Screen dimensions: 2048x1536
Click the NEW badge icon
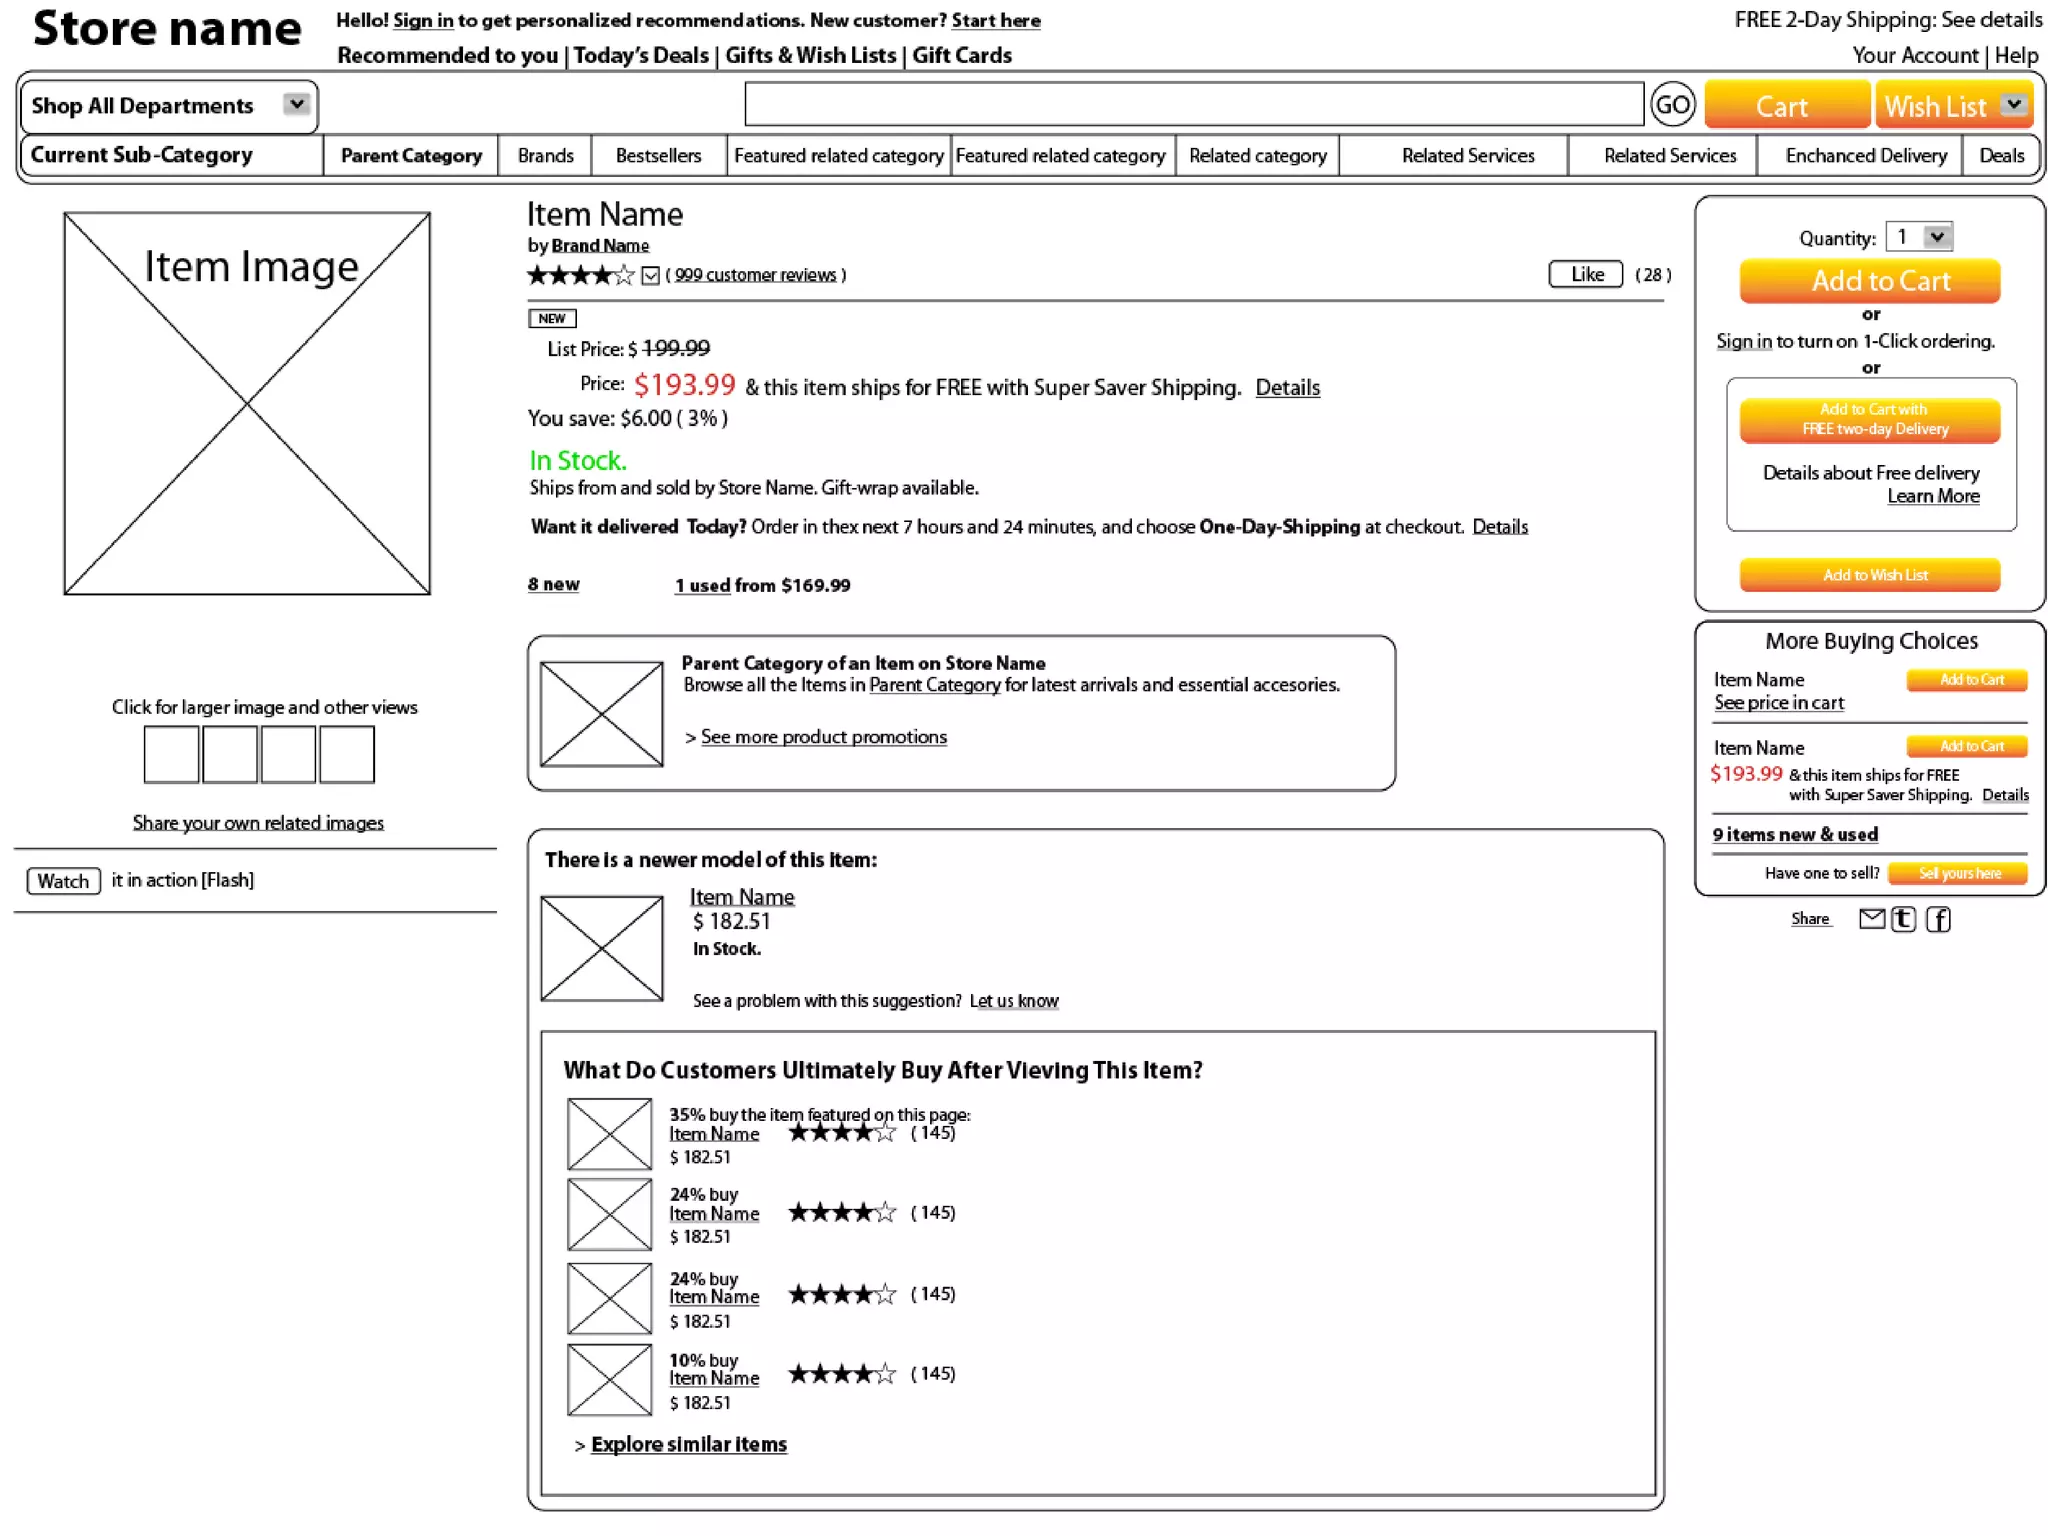pyautogui.click(x=552, y=318)
